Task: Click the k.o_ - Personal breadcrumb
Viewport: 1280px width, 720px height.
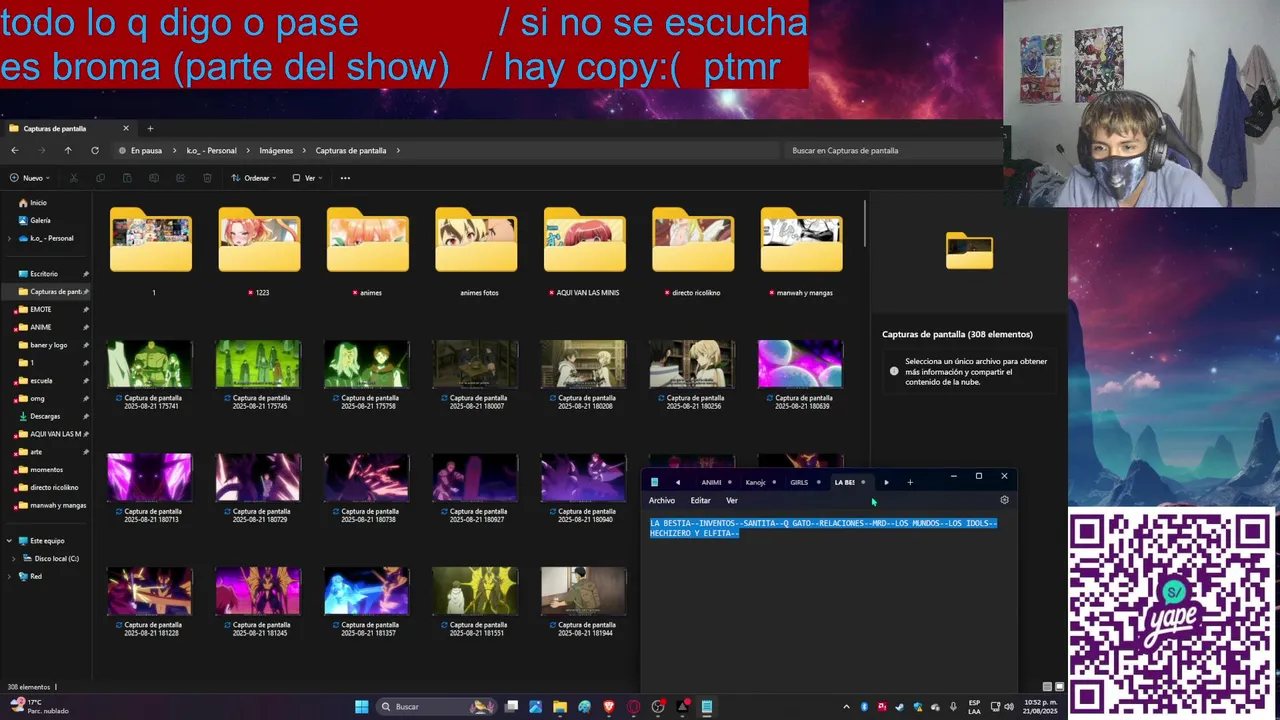Action: (212, 151)
